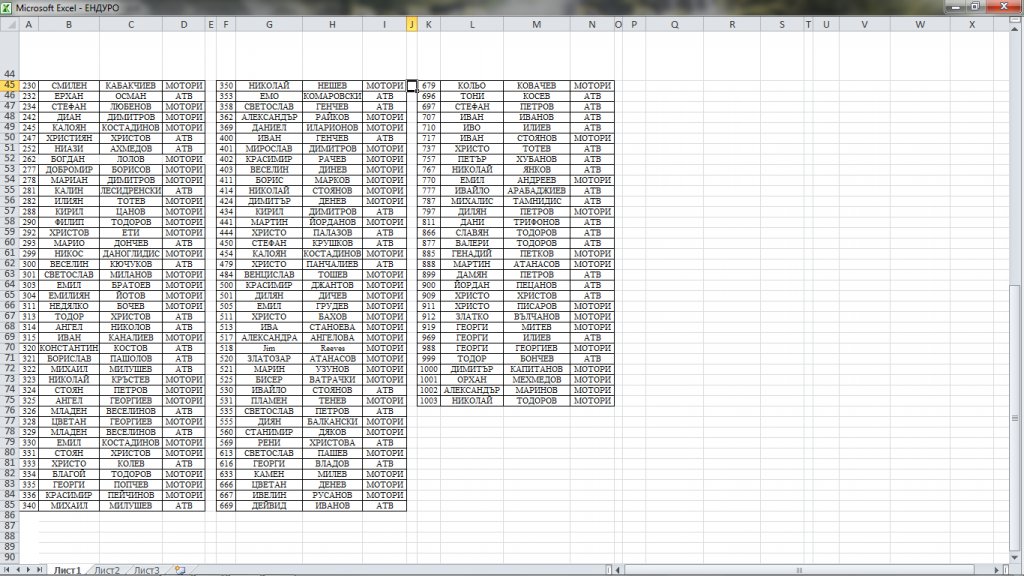1024x576 pixels.
Task: Select cell containing ВЪЛЧАНОВ
Action: coord(536,316)
